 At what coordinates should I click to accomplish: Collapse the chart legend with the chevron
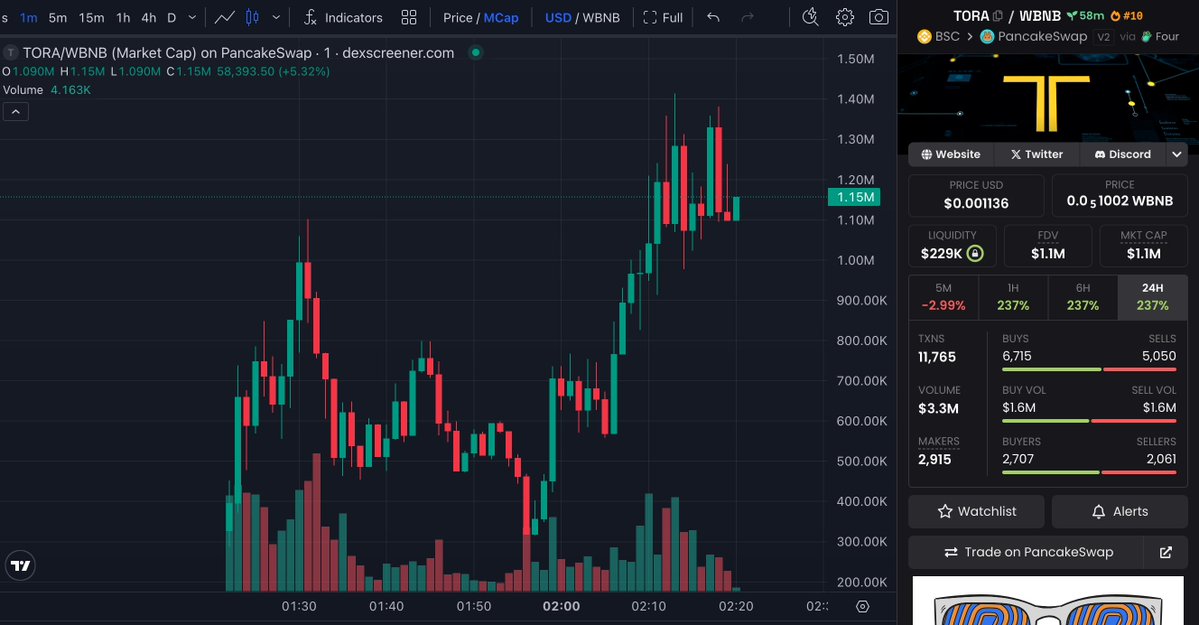[15, 112]
